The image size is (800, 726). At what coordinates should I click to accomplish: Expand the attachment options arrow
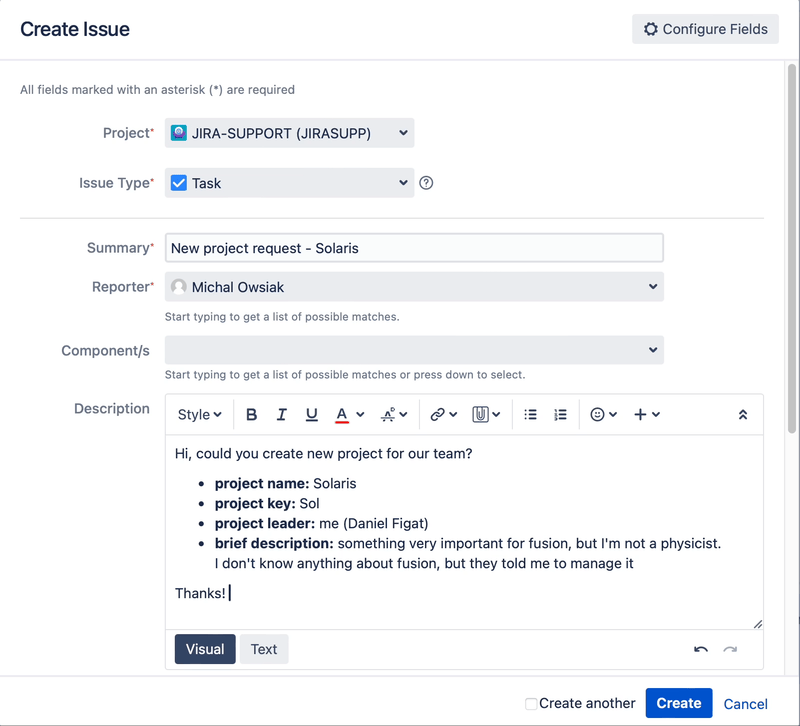tap(496, 415)
